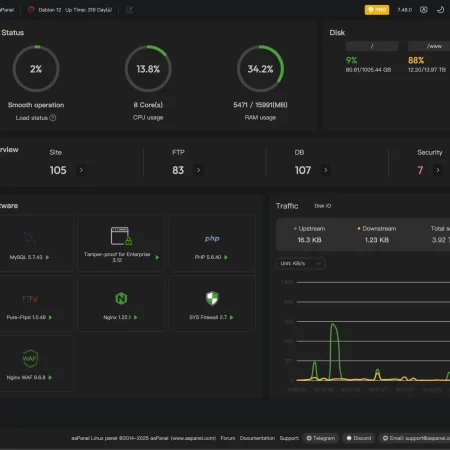Select the /www disk label
The width and height of the screenshot is (450, 450).
(434, 46)
